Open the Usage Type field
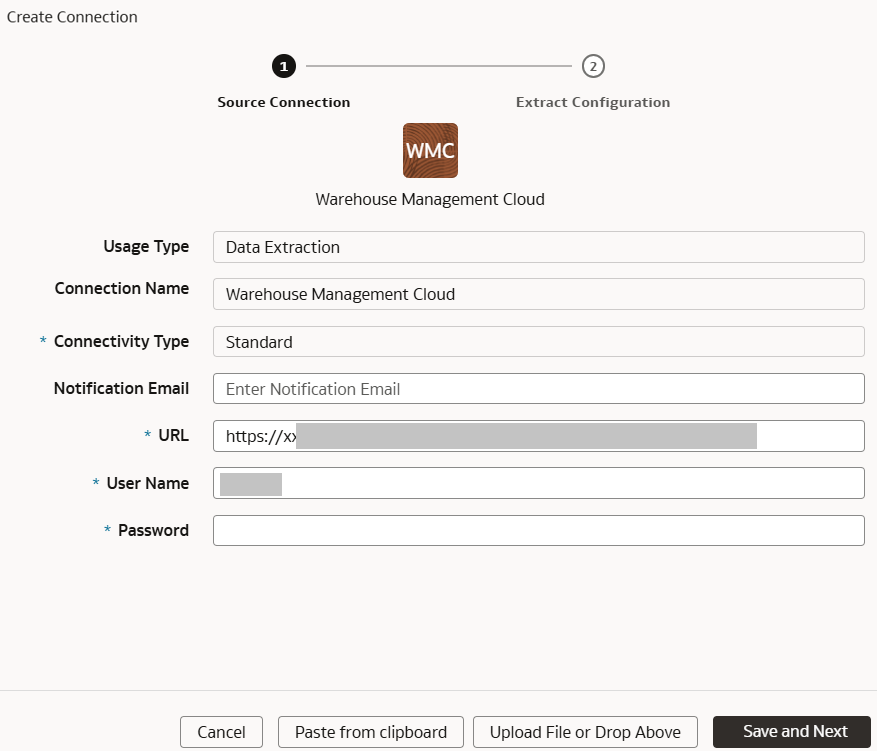 (x=538, y=246)
